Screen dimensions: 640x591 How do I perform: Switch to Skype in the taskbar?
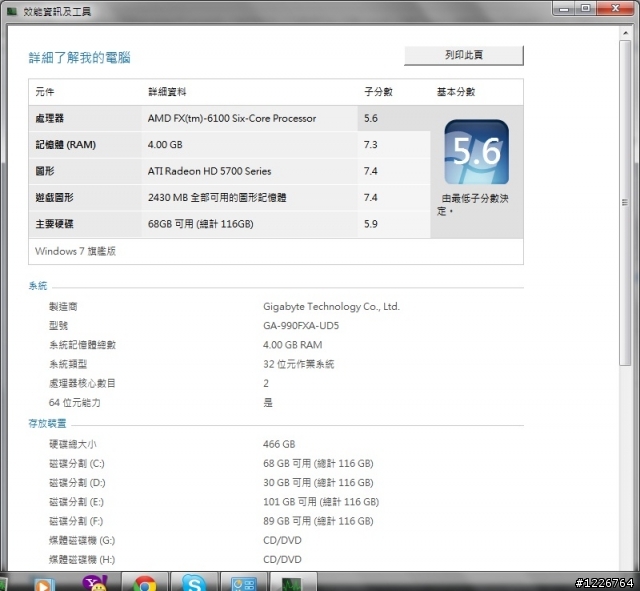click(x=194, y=583)
